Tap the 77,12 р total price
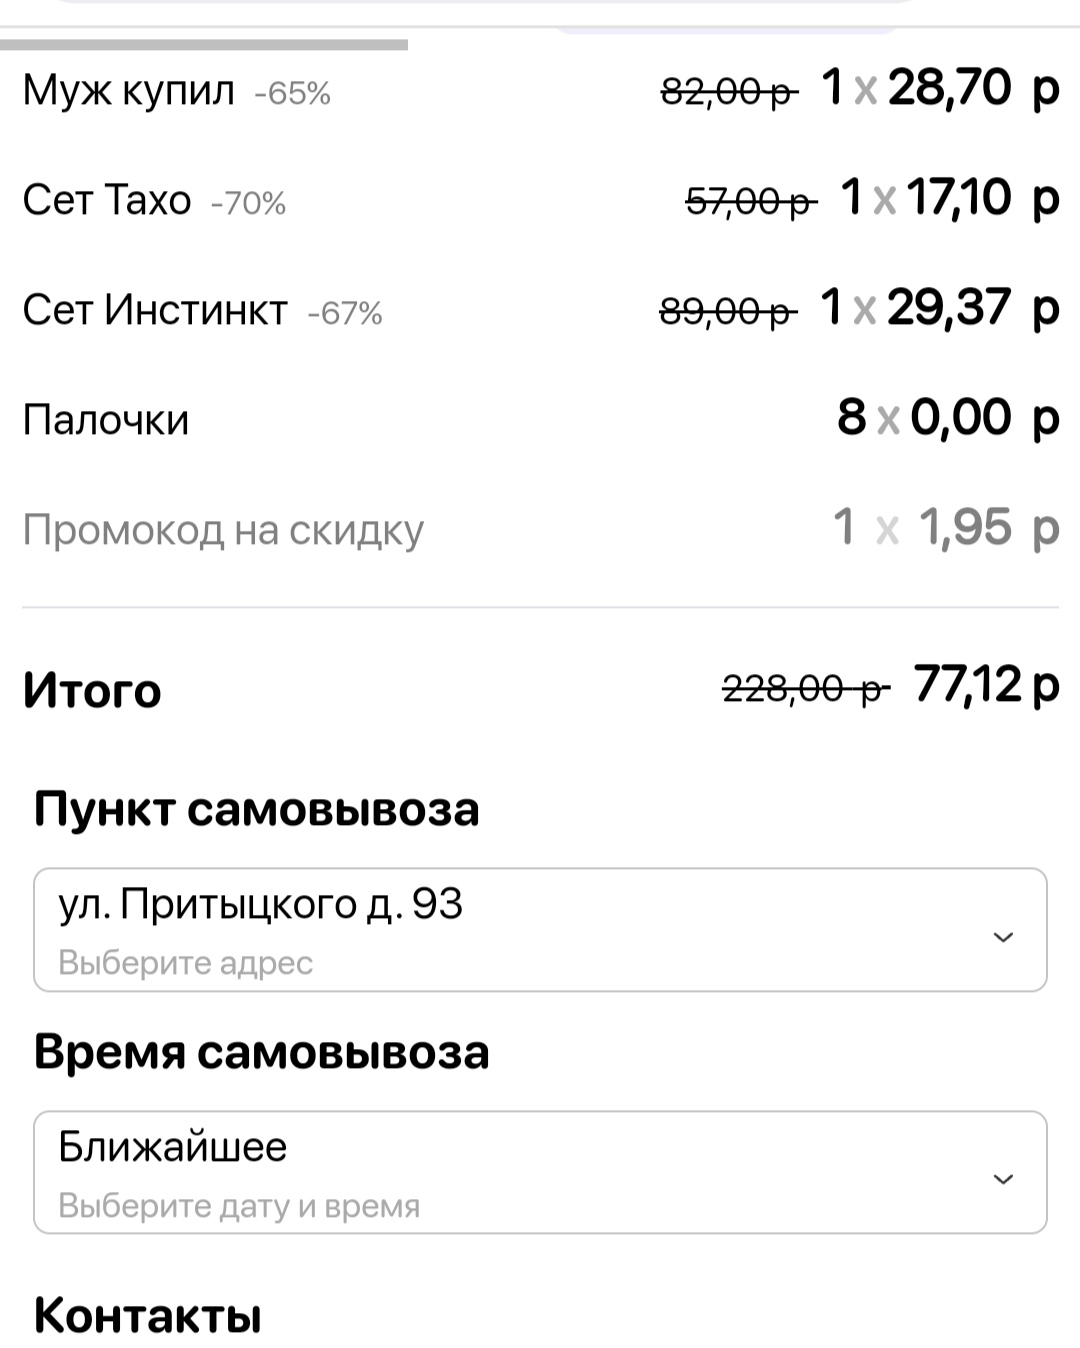The width and height of the screenshot is (1080, 1348). (x=986, y=685)
